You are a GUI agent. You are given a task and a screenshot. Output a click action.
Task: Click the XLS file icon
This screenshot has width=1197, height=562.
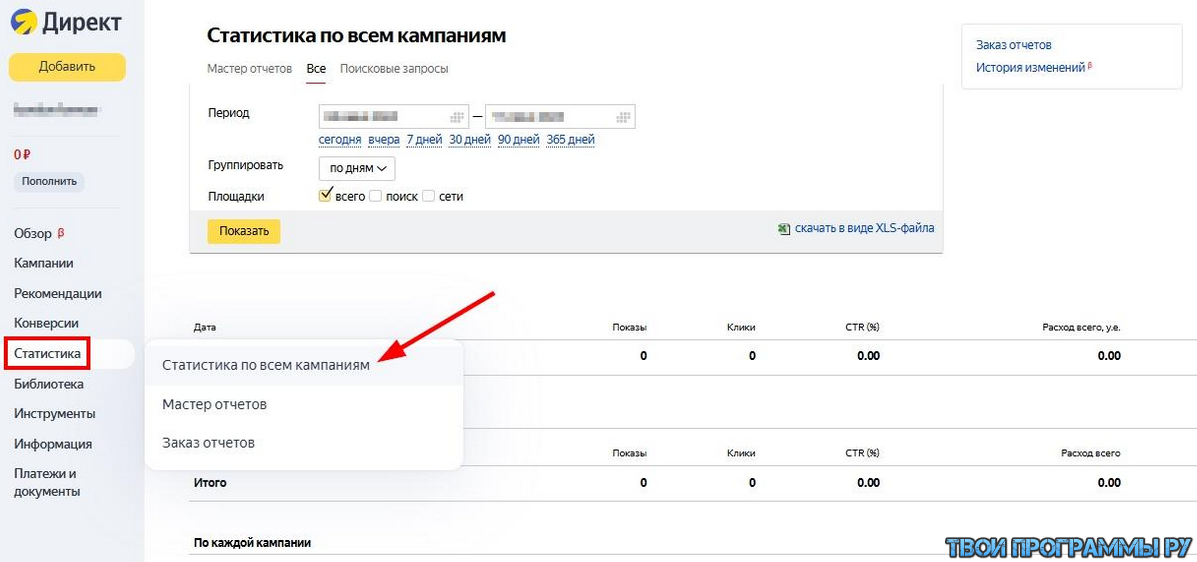coord(783,228)
